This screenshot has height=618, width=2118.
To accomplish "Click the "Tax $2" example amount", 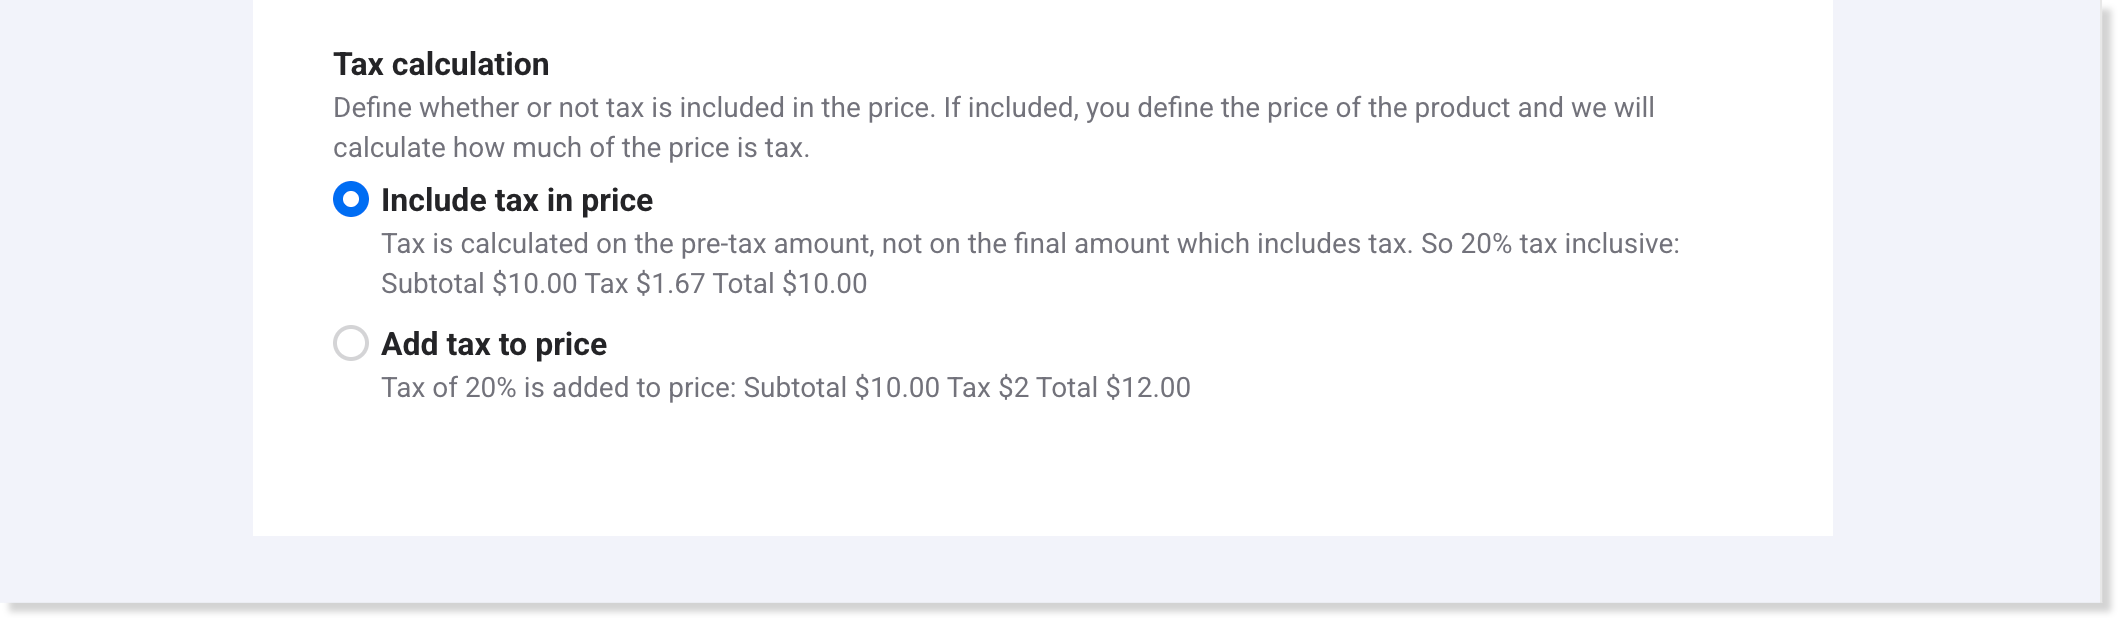I will [987, 388].
